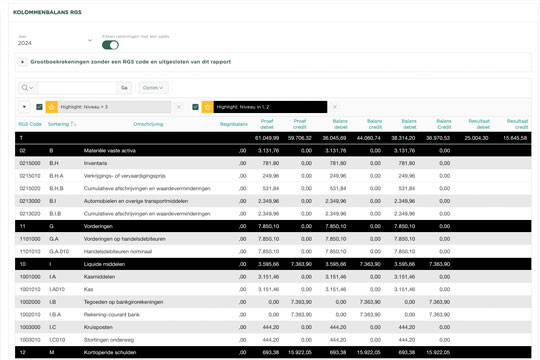Image resolution: width=540 pixels, height=360 pixels.
Task: Click total Resultaat debet value 25.004,30
Action: [477, 138]
